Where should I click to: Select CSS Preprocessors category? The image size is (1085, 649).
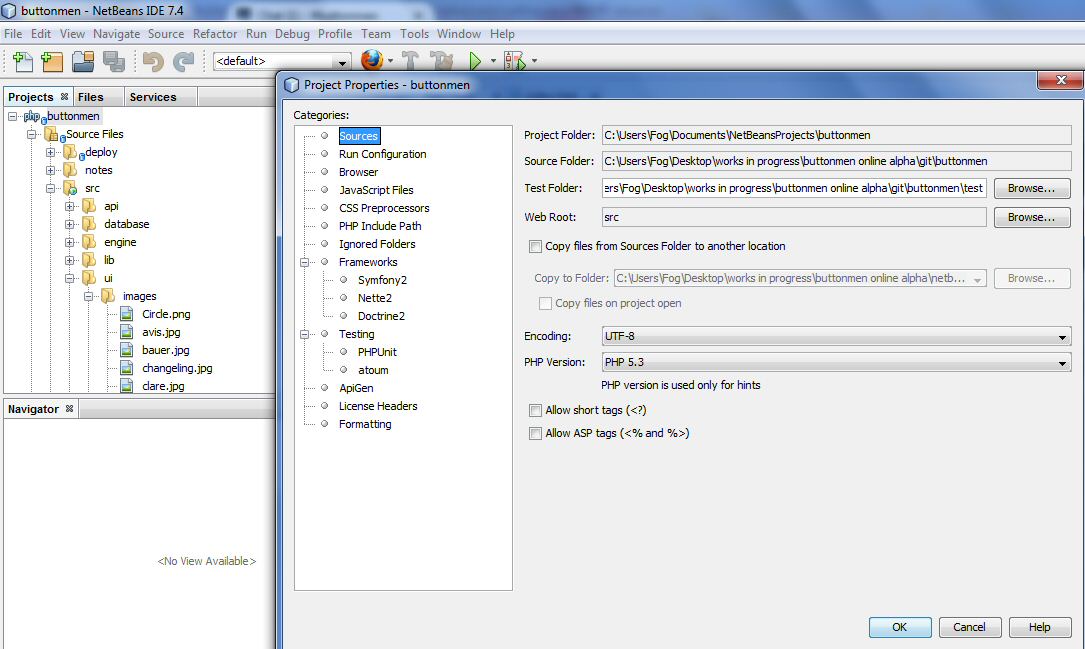coord(384,208)
